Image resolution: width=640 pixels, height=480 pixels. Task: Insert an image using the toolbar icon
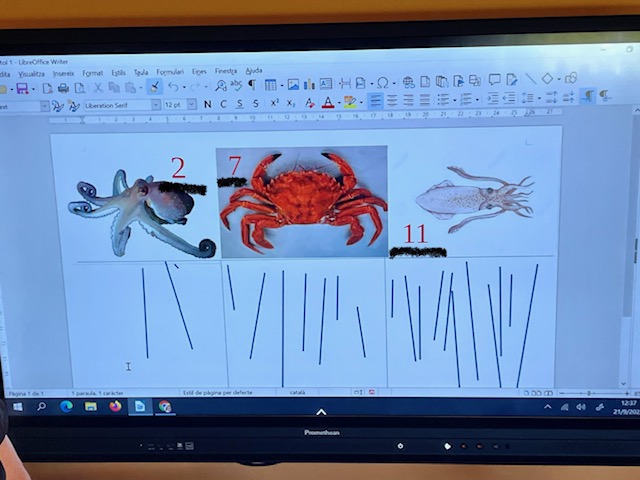click(293, 84)
